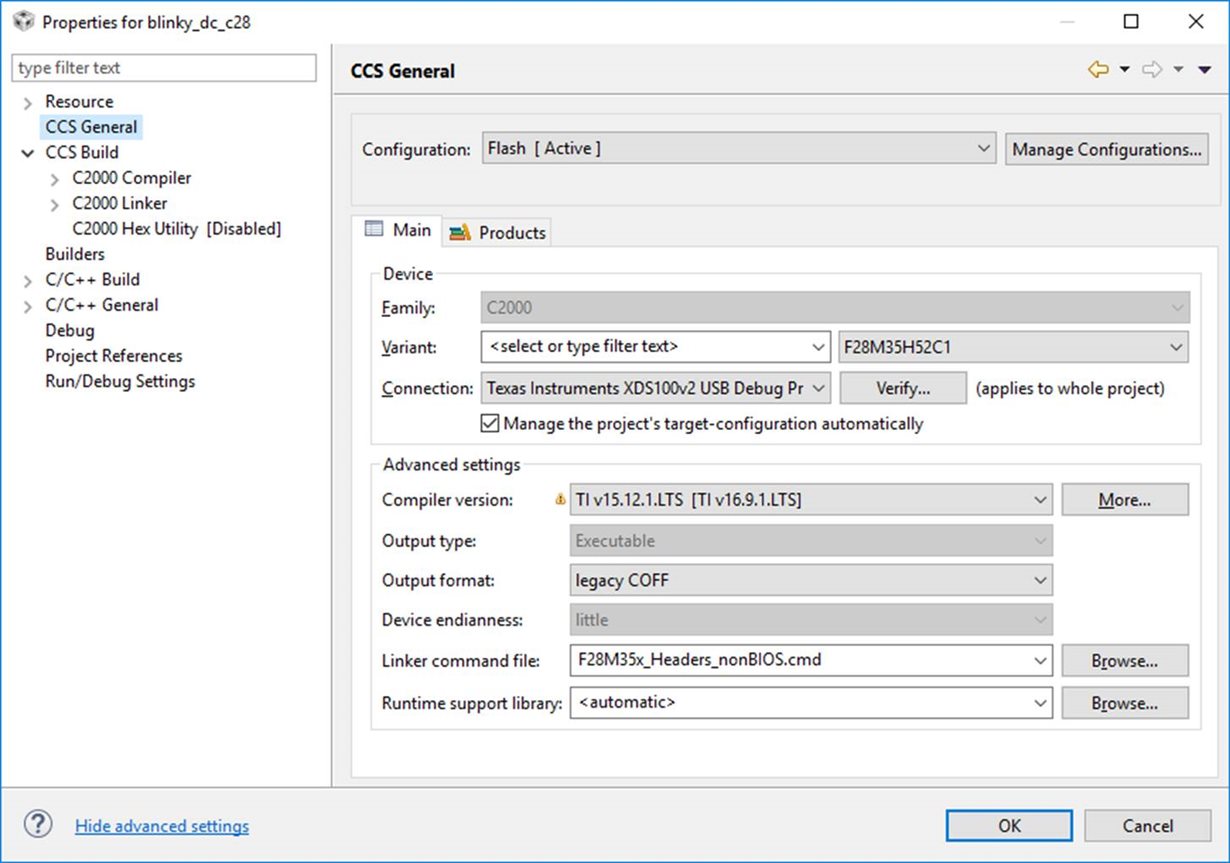Switch to the Main tab
The height and width of the screenshot is (863, 1230).
(x=400, y=230)
